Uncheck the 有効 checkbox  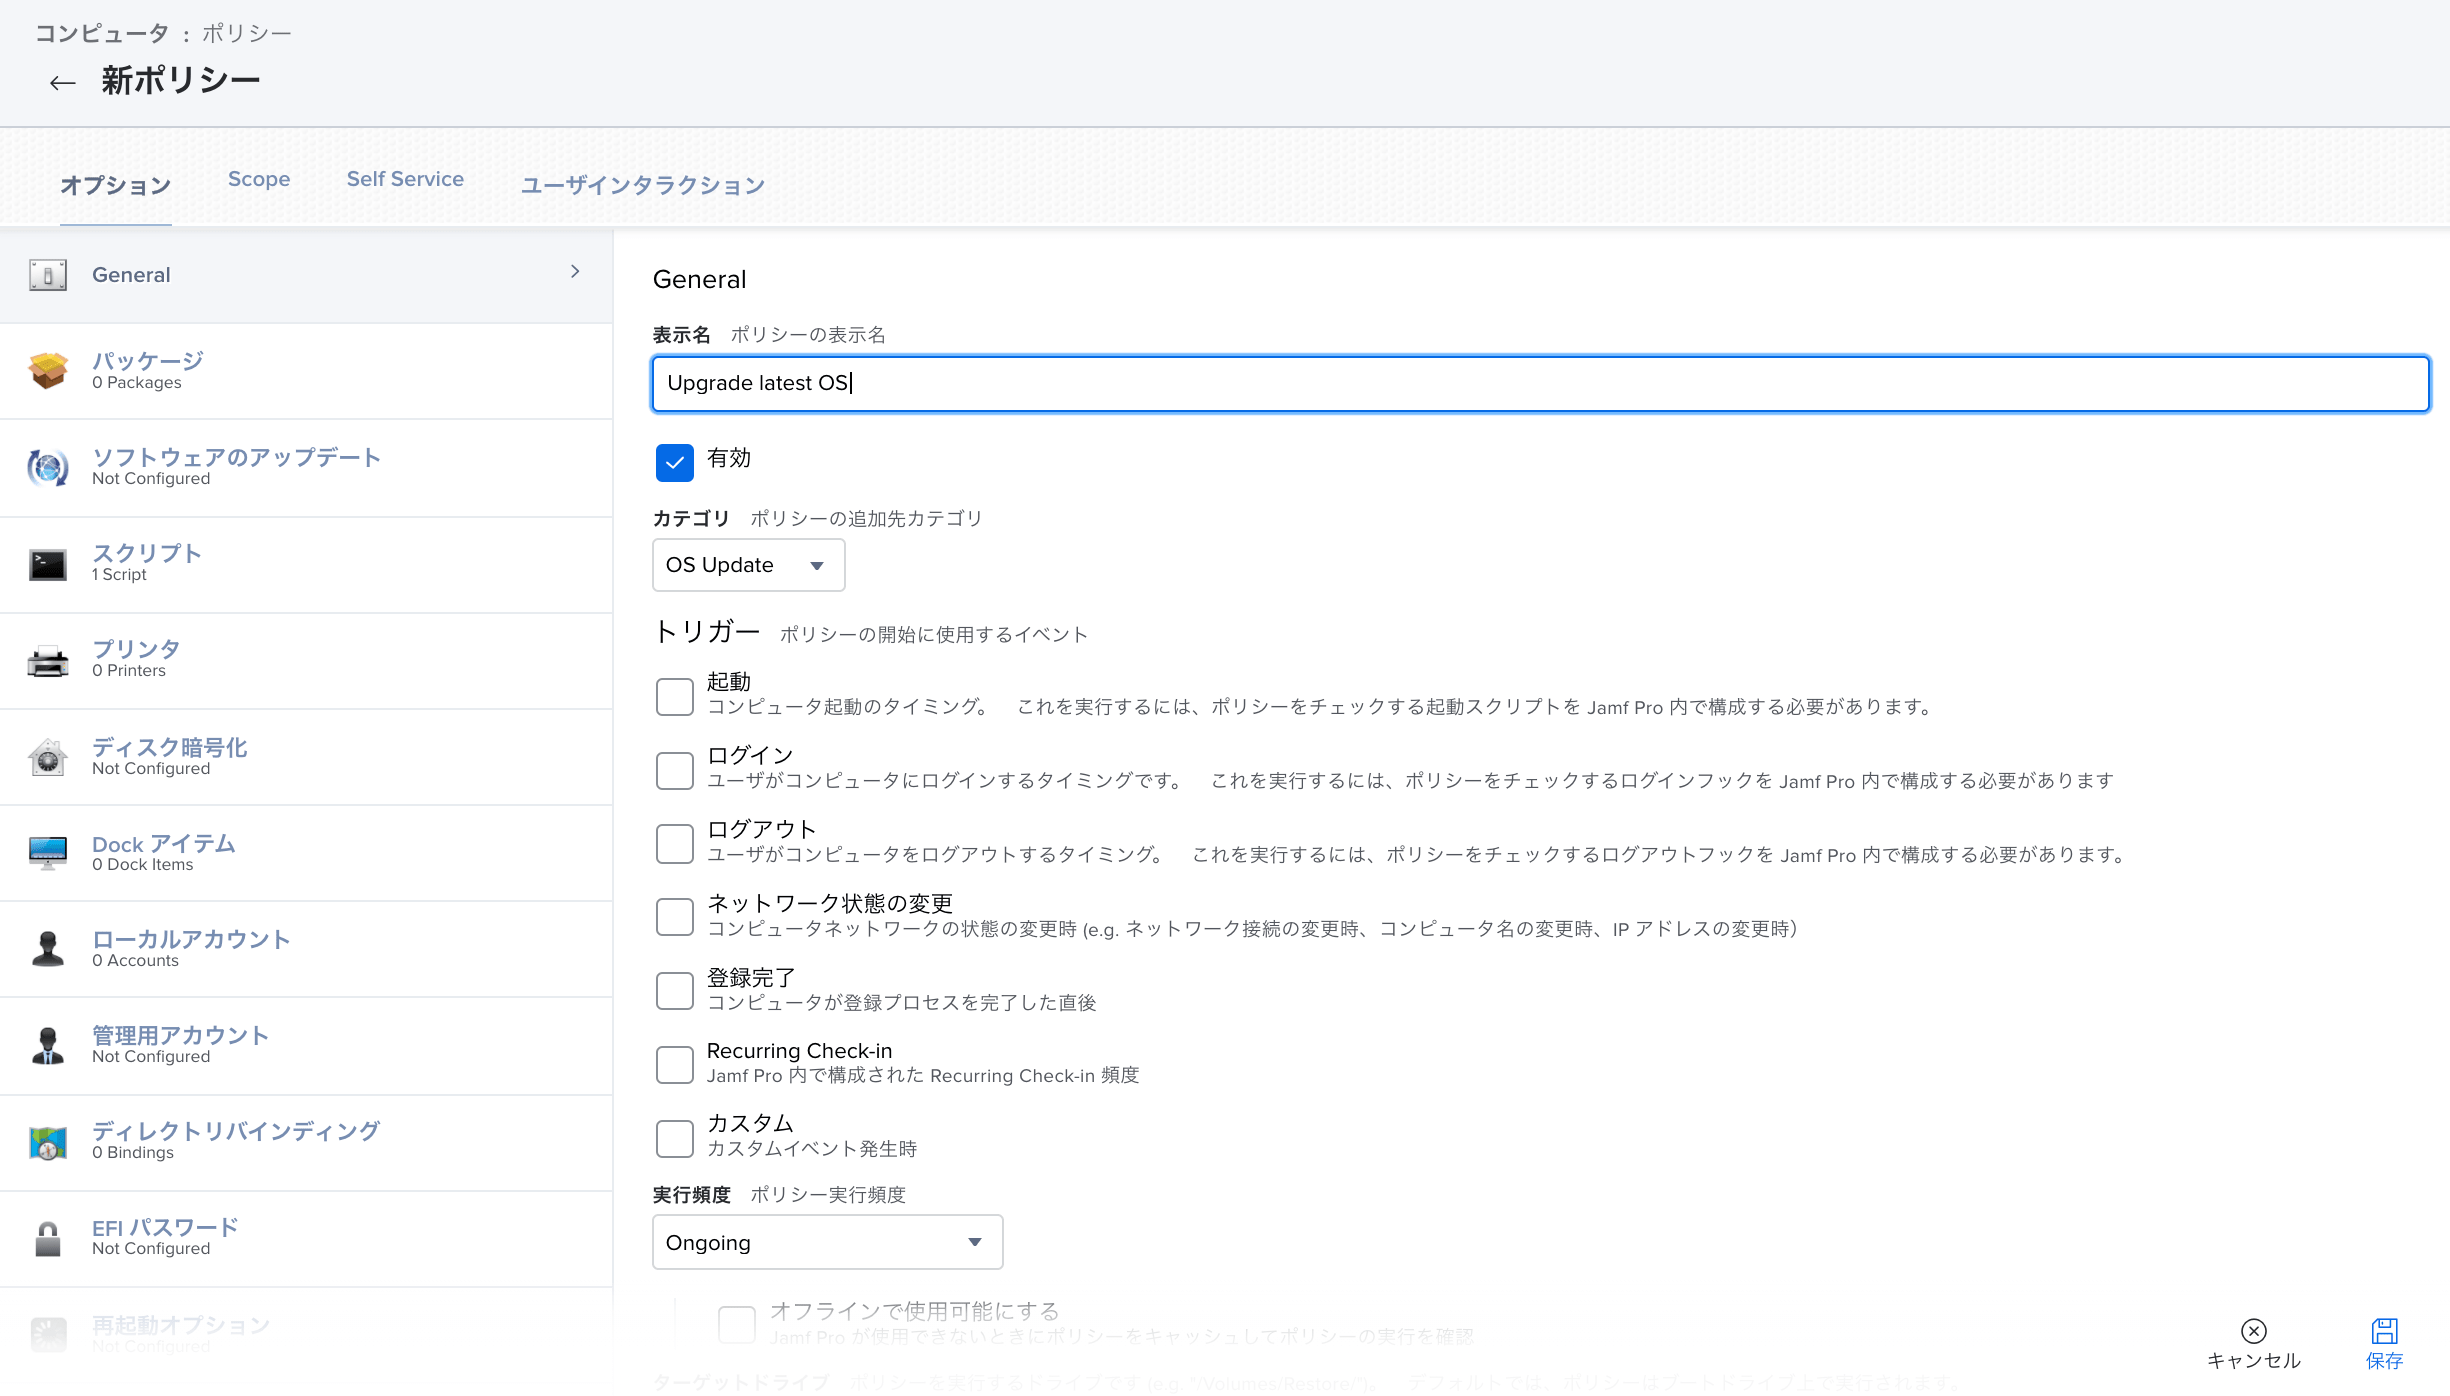(675, 462)
